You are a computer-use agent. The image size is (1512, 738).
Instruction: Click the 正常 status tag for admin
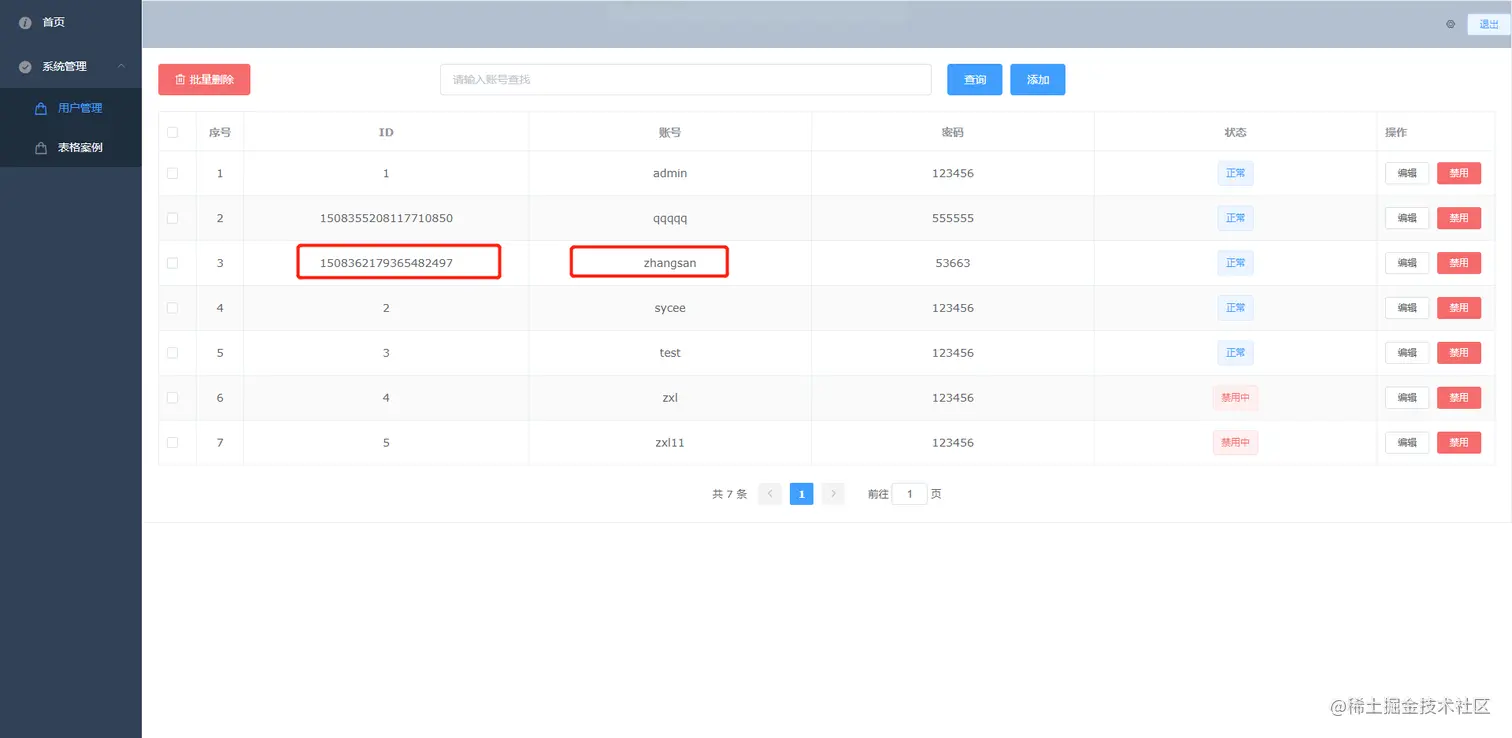pyautogui.click(x=1236, y=173)
